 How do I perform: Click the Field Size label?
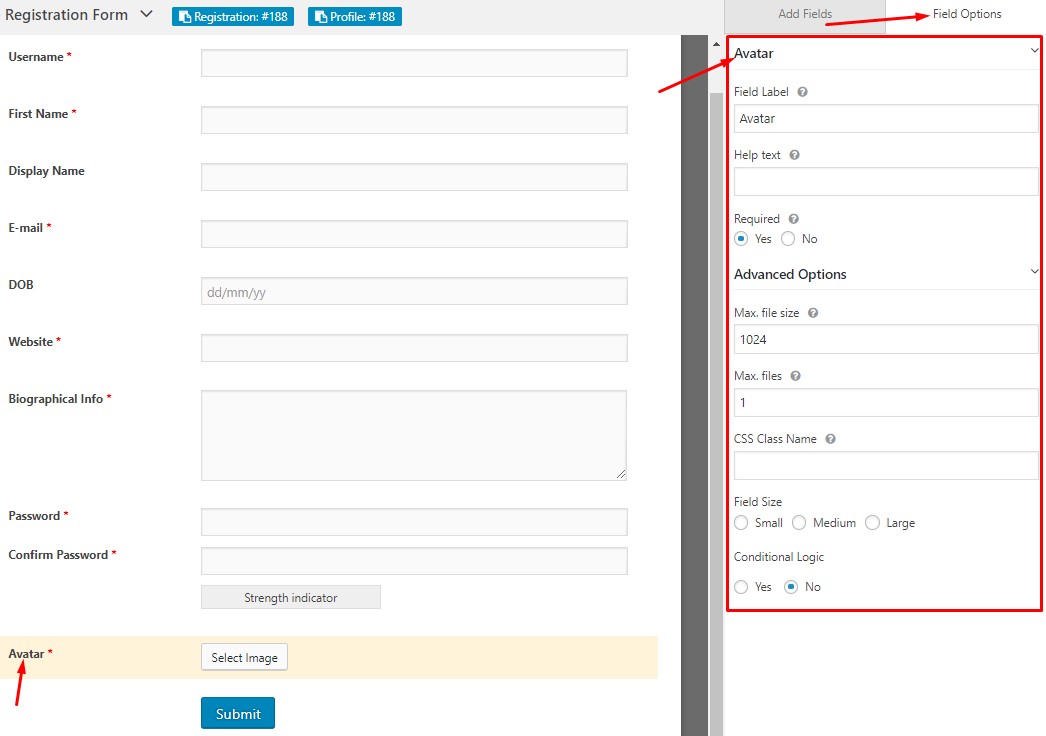(758, 502)
